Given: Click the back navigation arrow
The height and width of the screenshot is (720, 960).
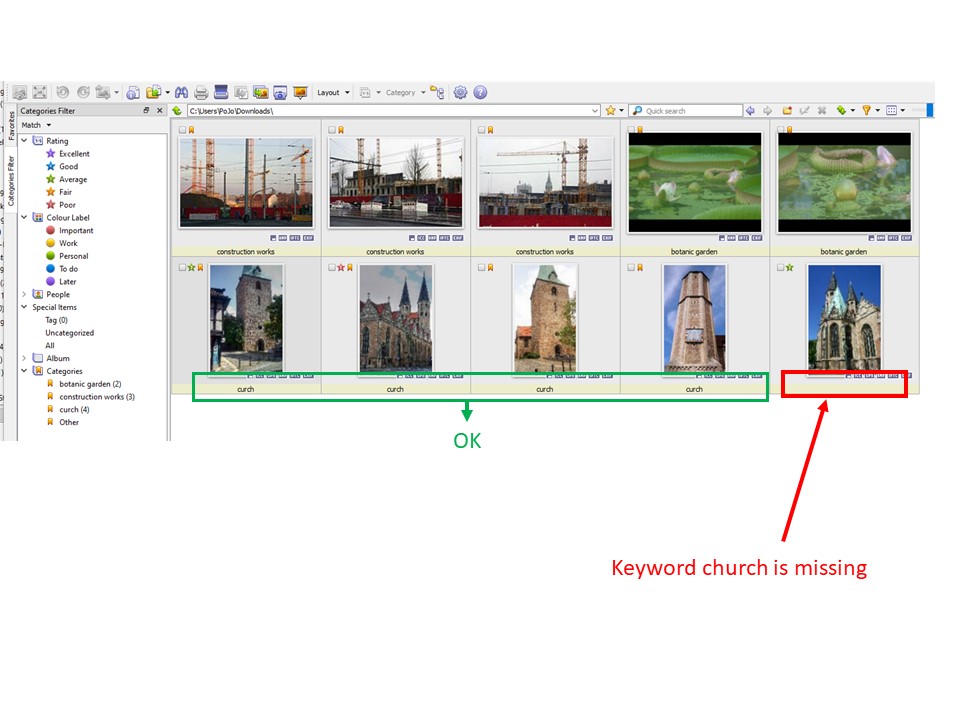Looking at the screenshot, I should 751,111.
